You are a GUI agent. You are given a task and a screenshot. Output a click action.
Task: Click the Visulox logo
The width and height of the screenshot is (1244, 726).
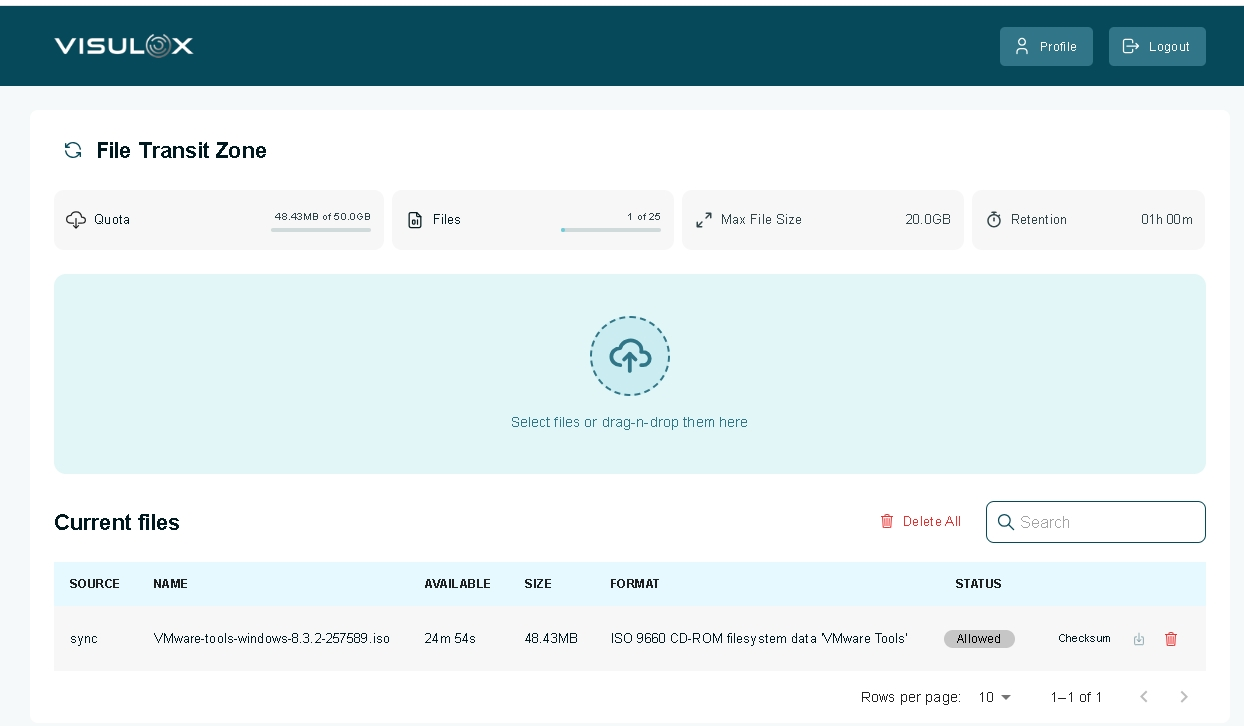pyautogui.click(x=124, y=46)
